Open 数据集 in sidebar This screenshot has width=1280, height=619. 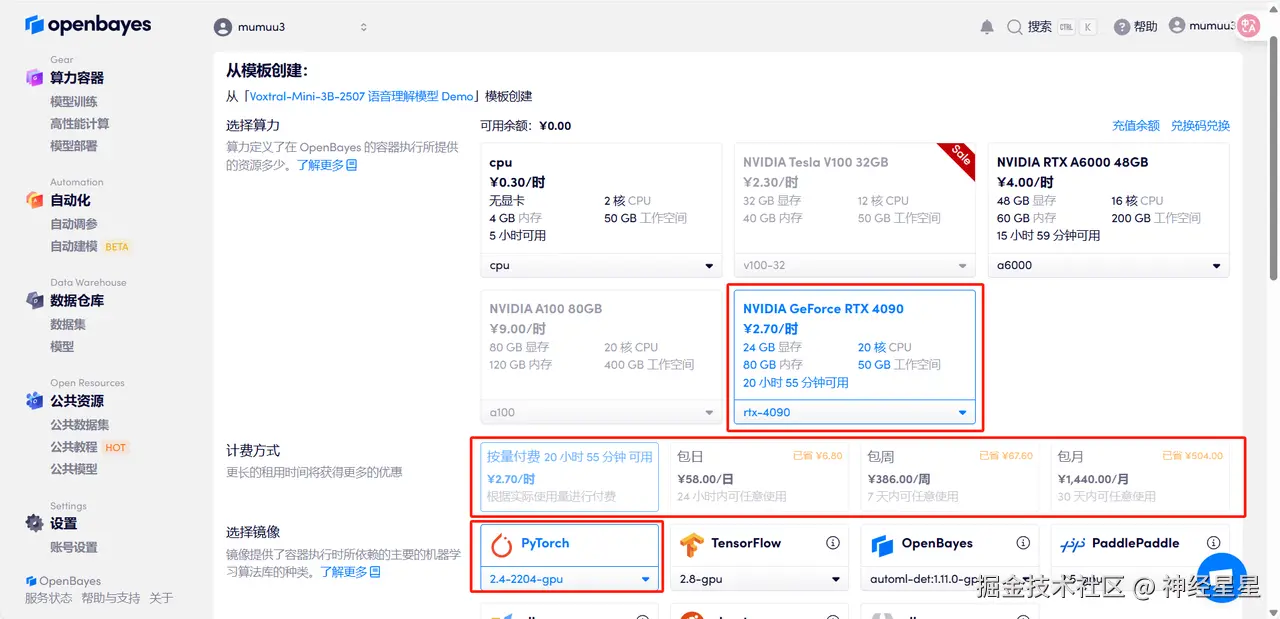tap(68, 324)
